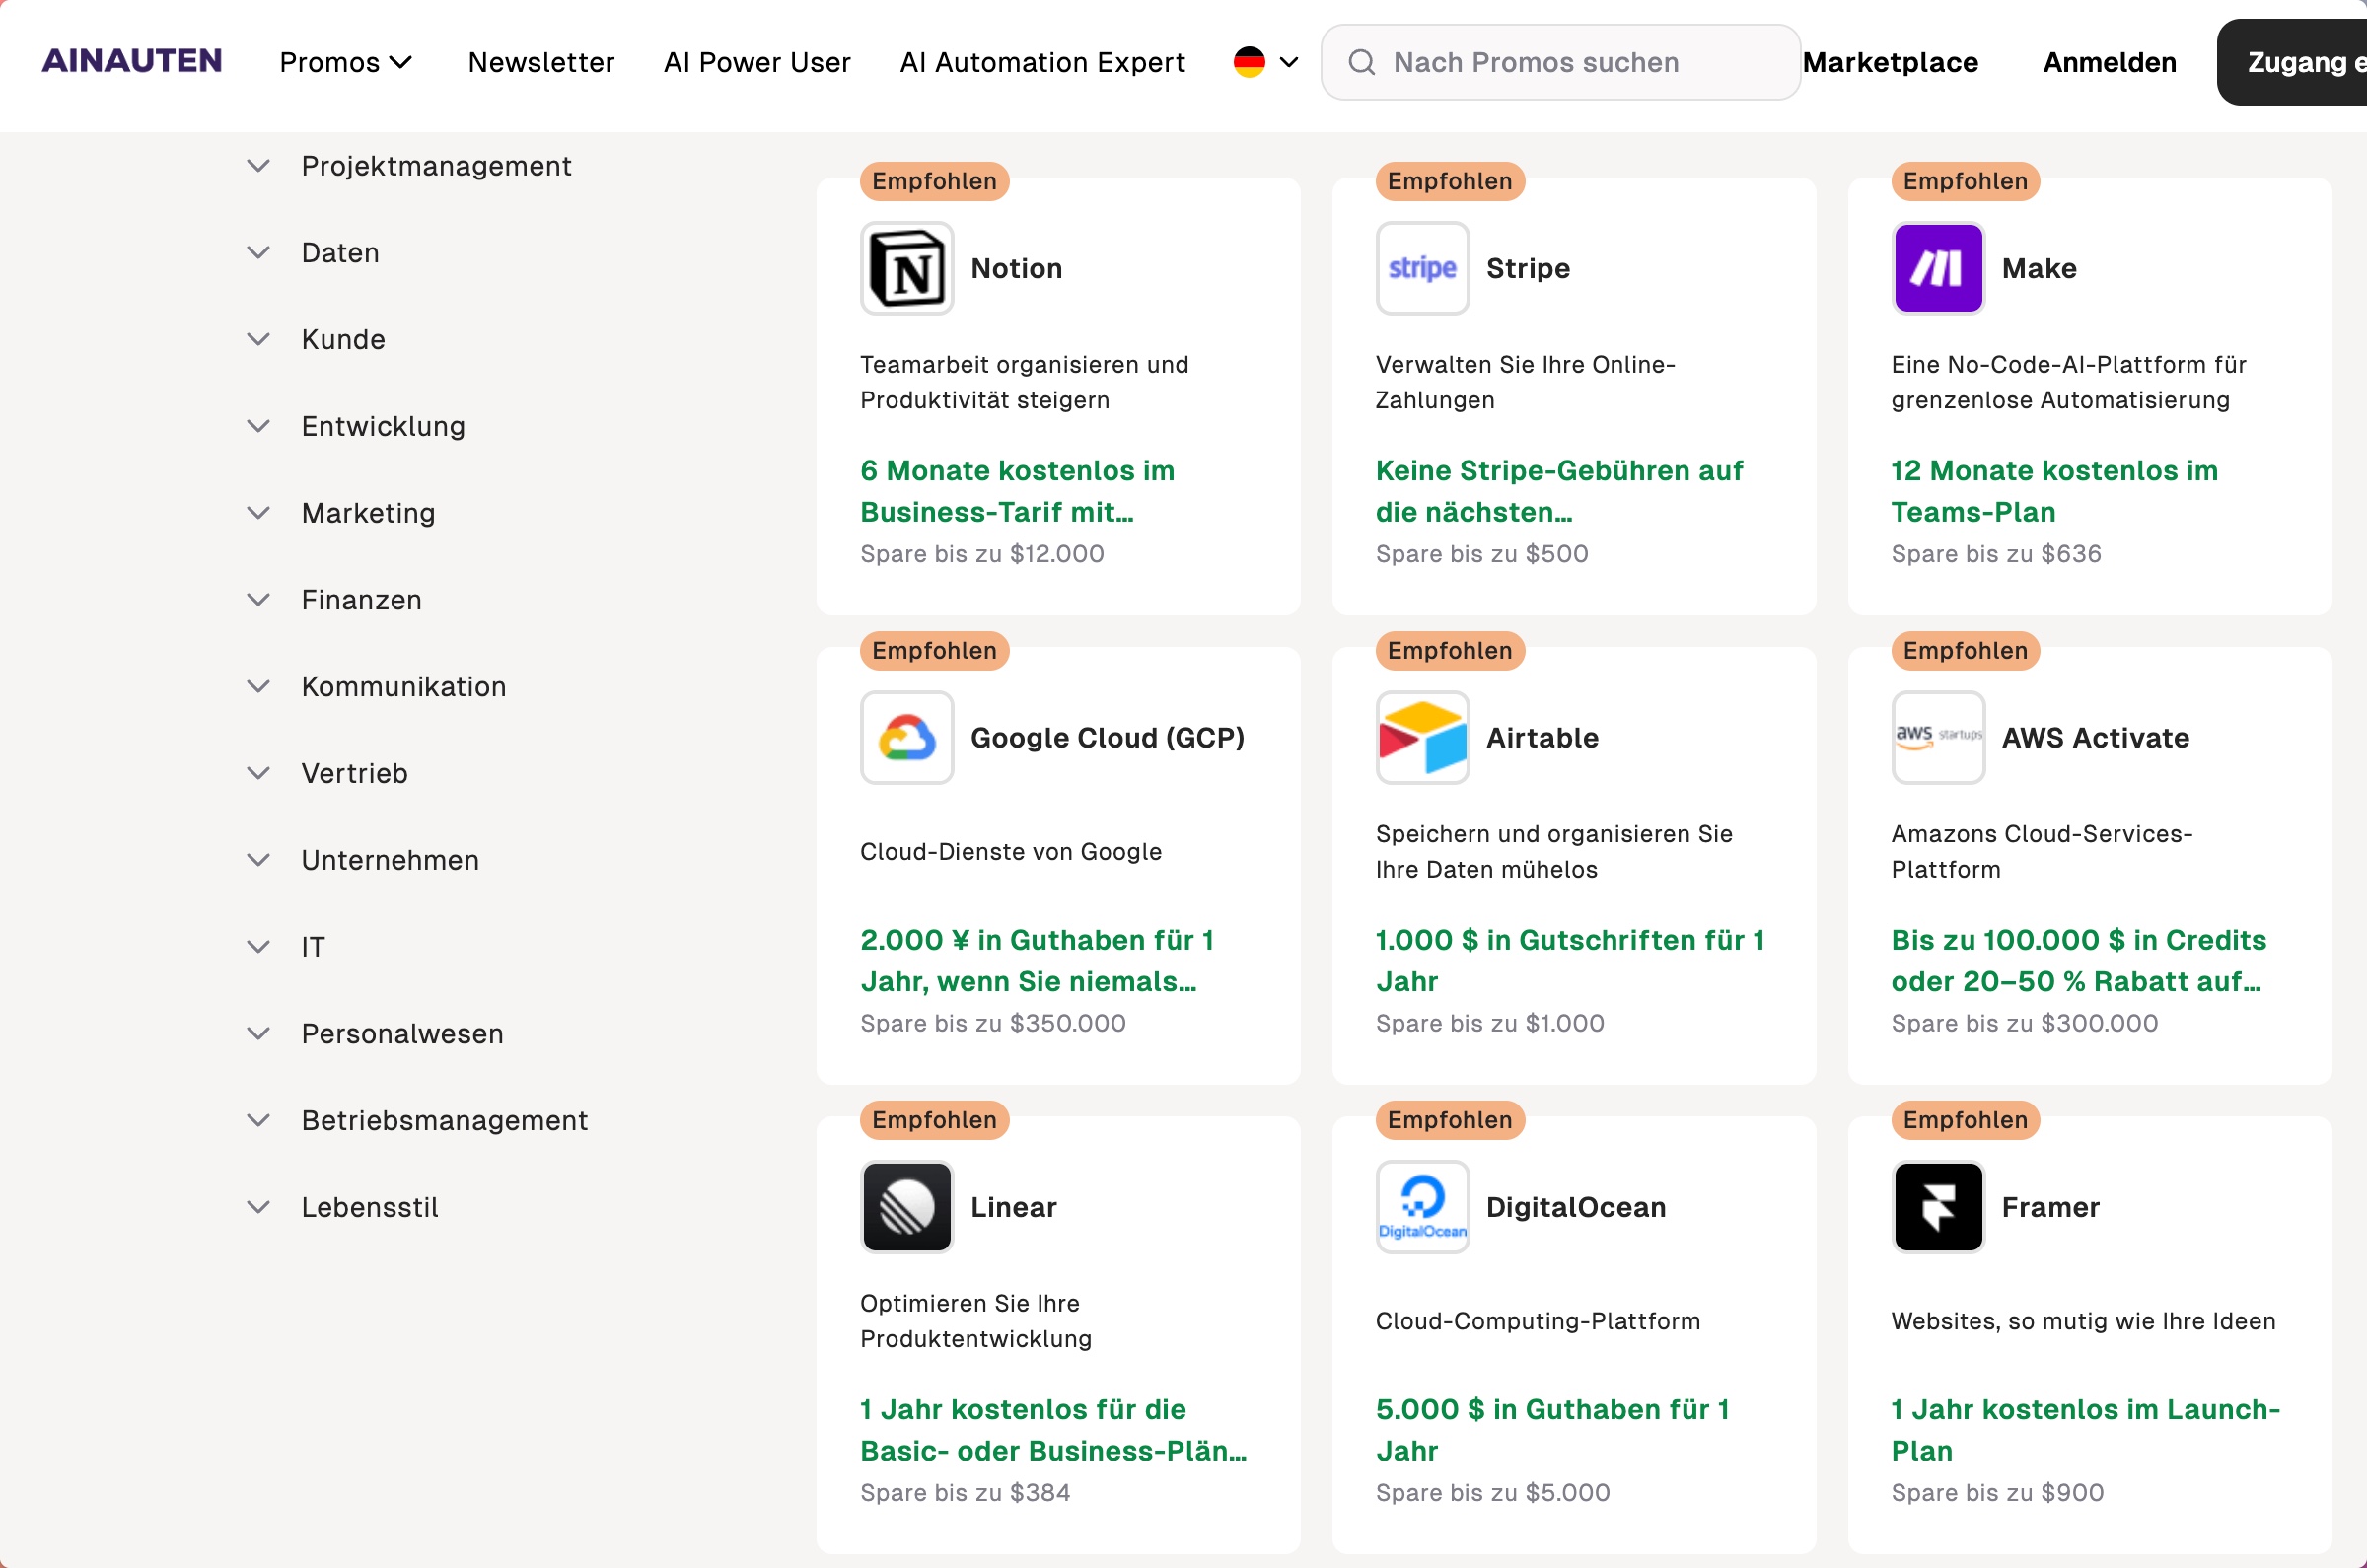Click the Stripe card title
The height and width of the screenshot is (1568, 2367).
click(x=1528, y=268)
